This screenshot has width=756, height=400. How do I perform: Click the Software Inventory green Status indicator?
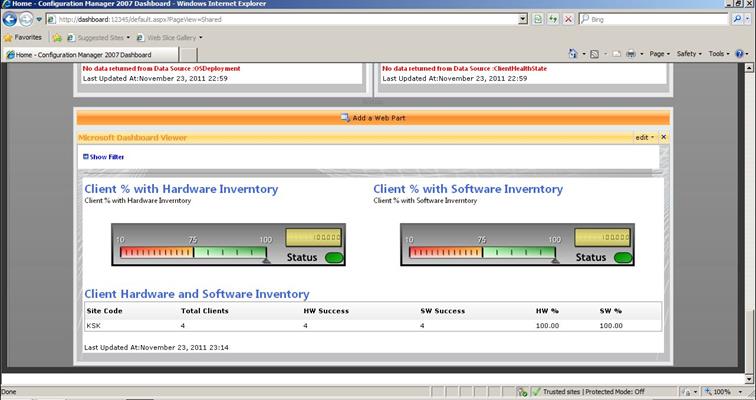point(622,258)
